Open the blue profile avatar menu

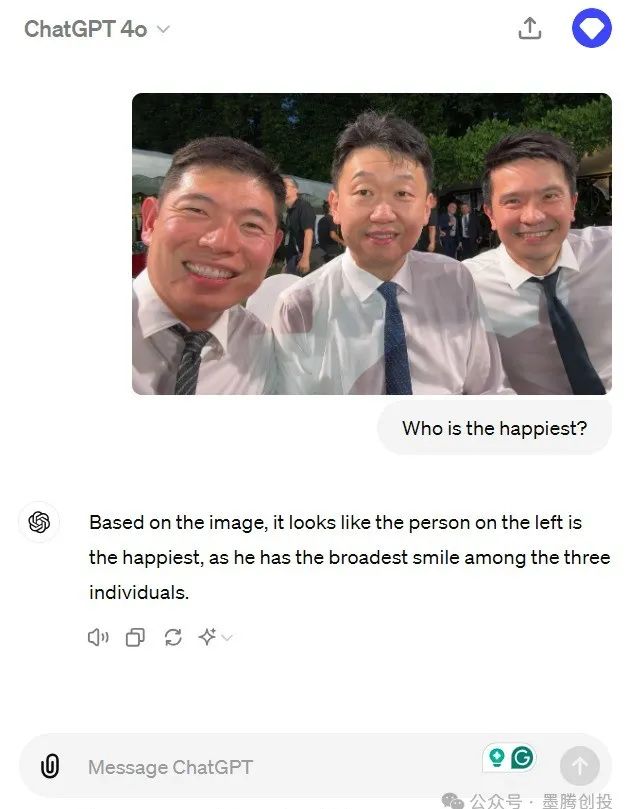click(x=592, y=28)
